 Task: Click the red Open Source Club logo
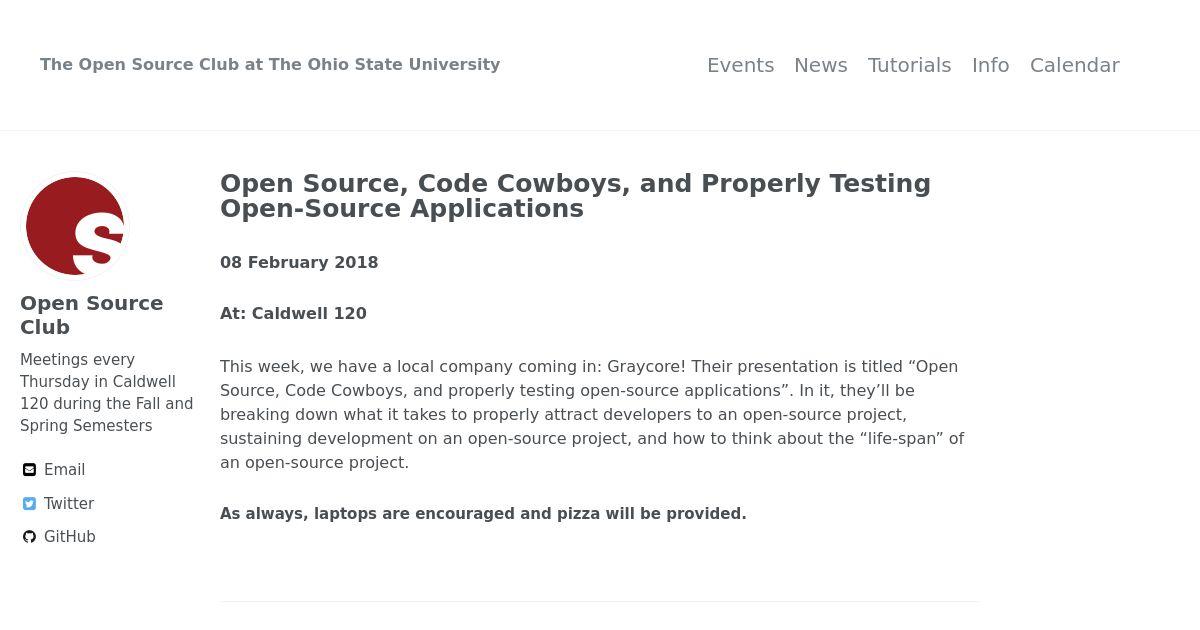(x=75, y=226)
